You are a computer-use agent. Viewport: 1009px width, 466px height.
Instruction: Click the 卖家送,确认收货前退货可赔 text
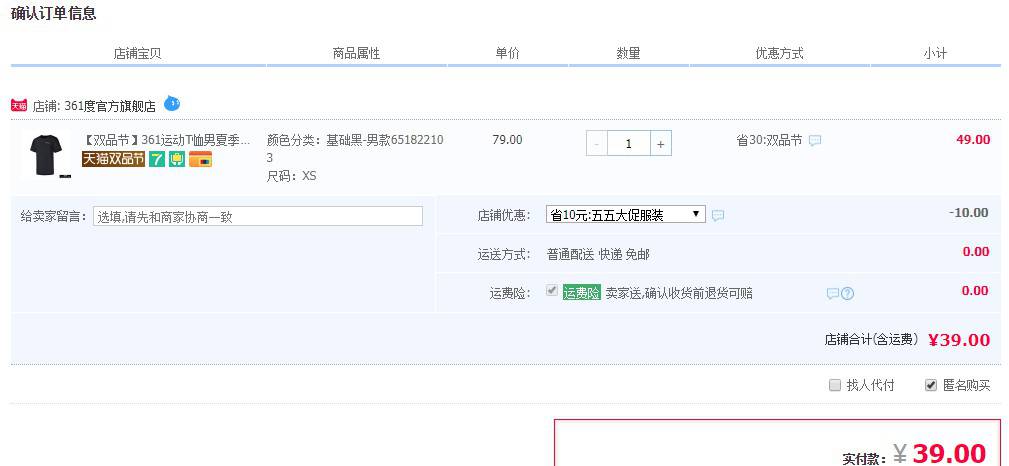pos(679,294)
